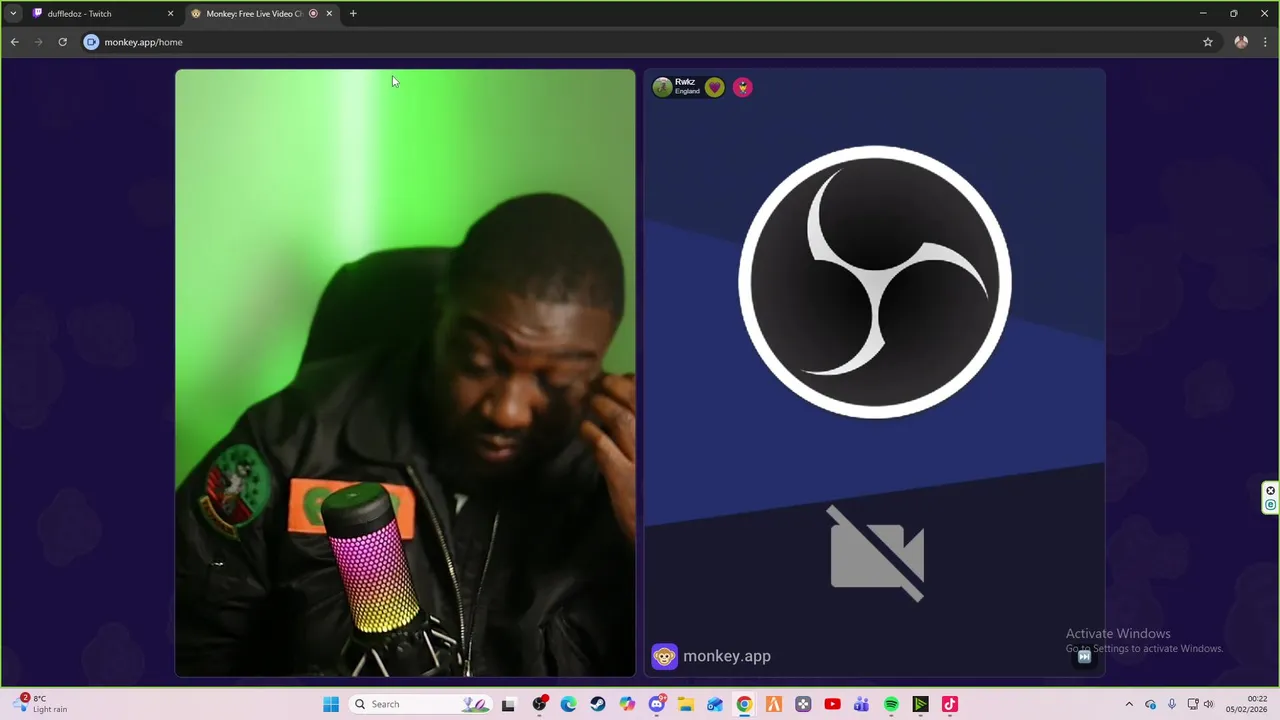Open Spotify from the taskbar
The image size is (1280, 720).
(x=891, y=704)
